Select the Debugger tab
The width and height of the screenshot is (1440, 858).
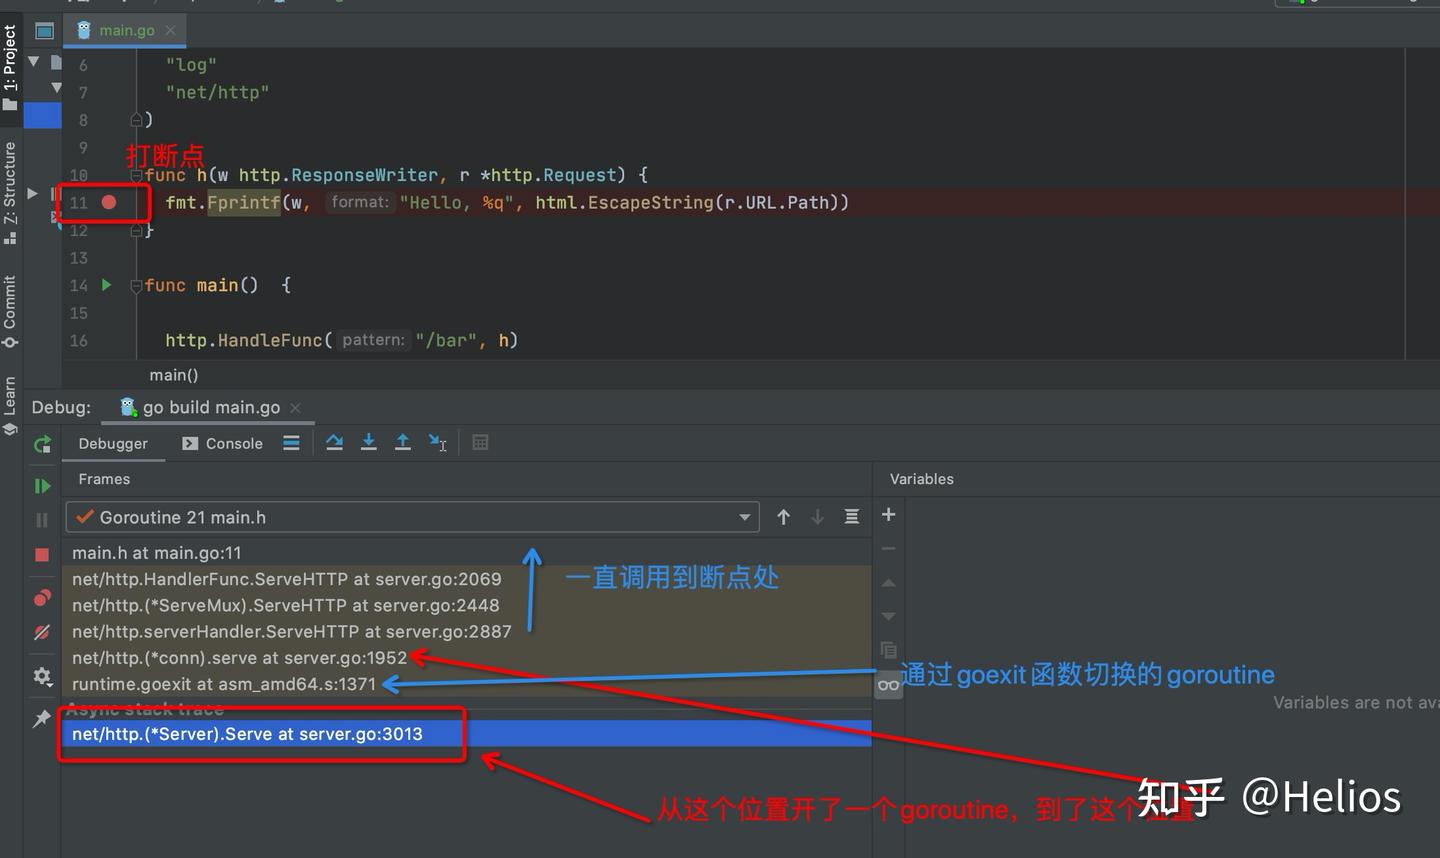coord(113,443)
